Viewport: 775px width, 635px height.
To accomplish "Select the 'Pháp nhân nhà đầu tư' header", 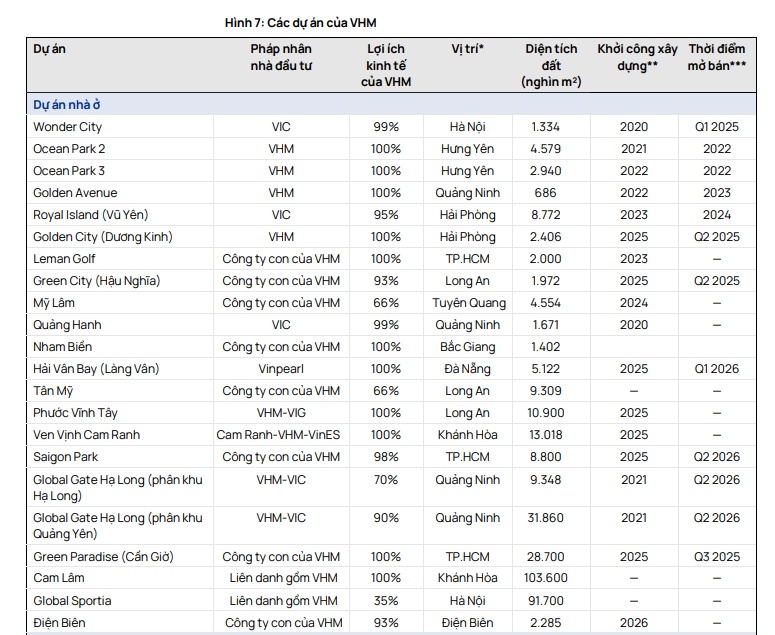I will point(281,57).
